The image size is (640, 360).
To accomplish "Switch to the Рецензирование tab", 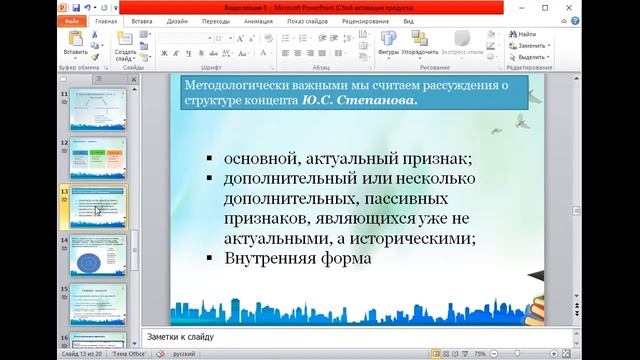I will 365,21.
